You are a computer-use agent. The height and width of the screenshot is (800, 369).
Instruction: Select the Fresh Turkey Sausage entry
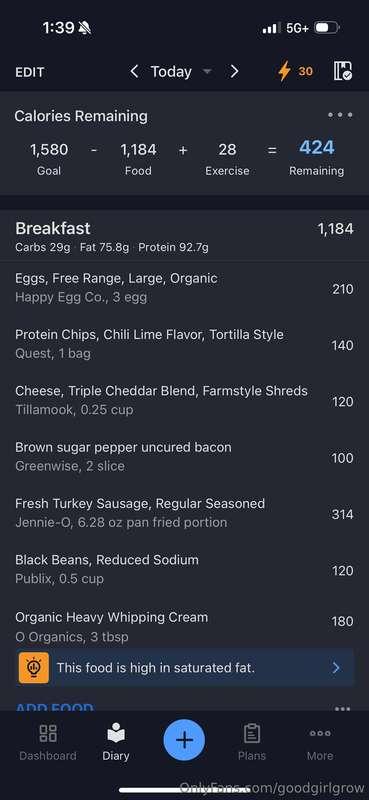point(184,513)
